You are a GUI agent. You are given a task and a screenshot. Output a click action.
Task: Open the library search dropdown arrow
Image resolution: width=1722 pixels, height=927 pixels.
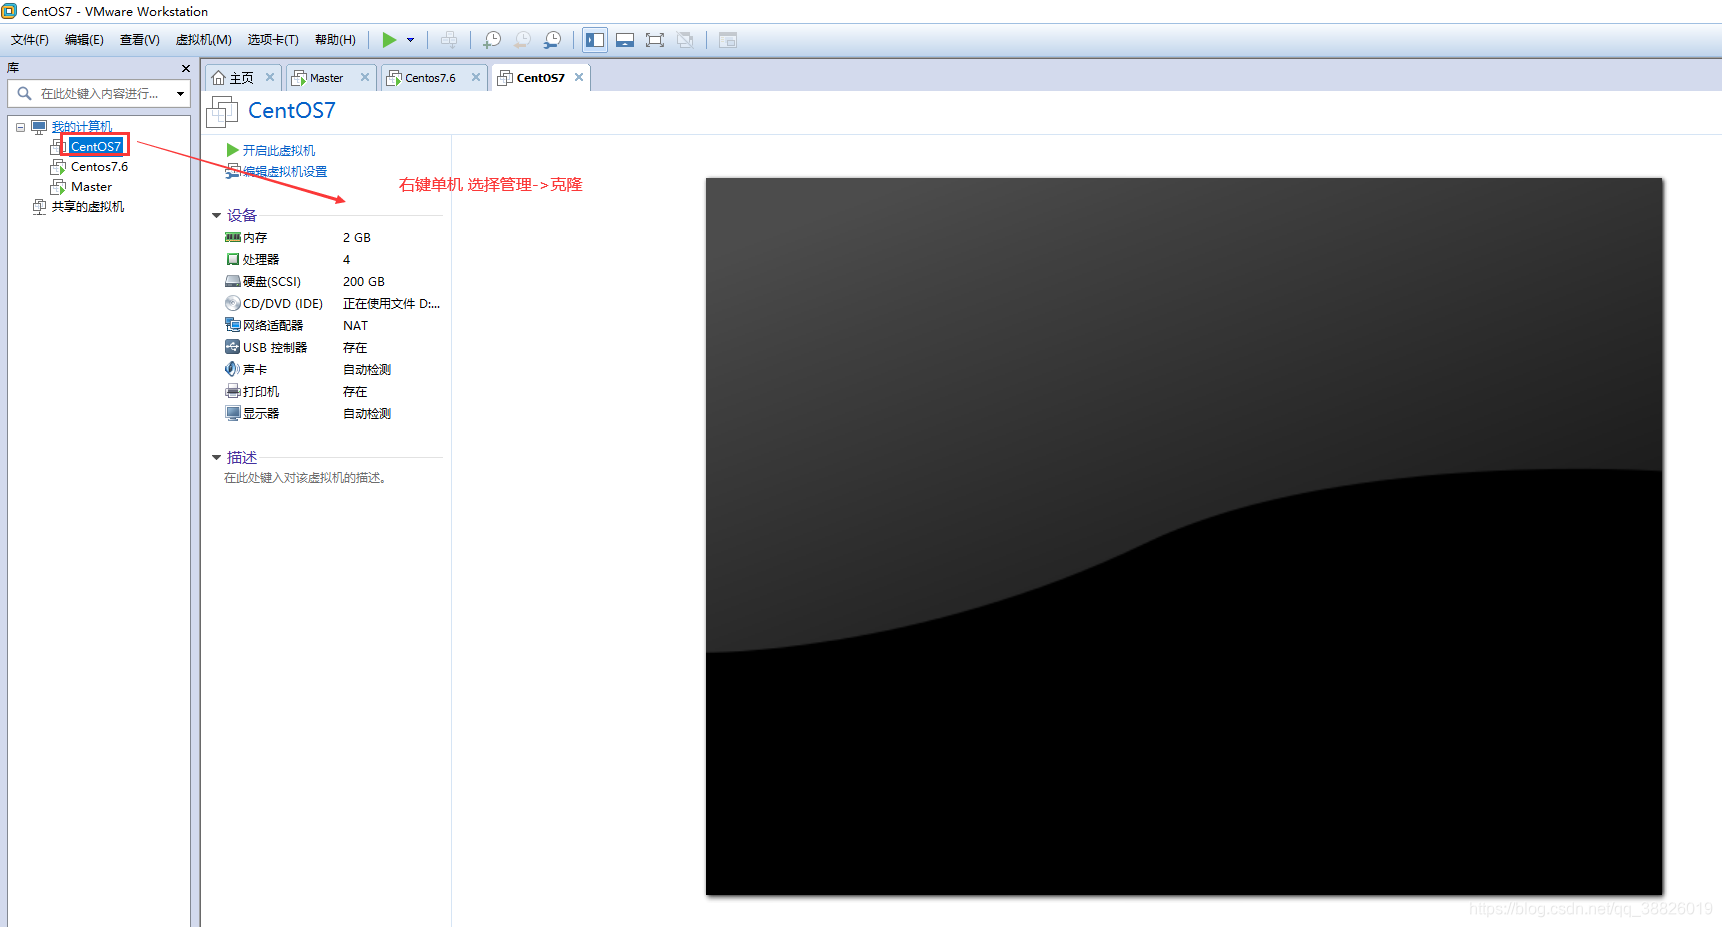pyautogui.click(x=180, y=94)
